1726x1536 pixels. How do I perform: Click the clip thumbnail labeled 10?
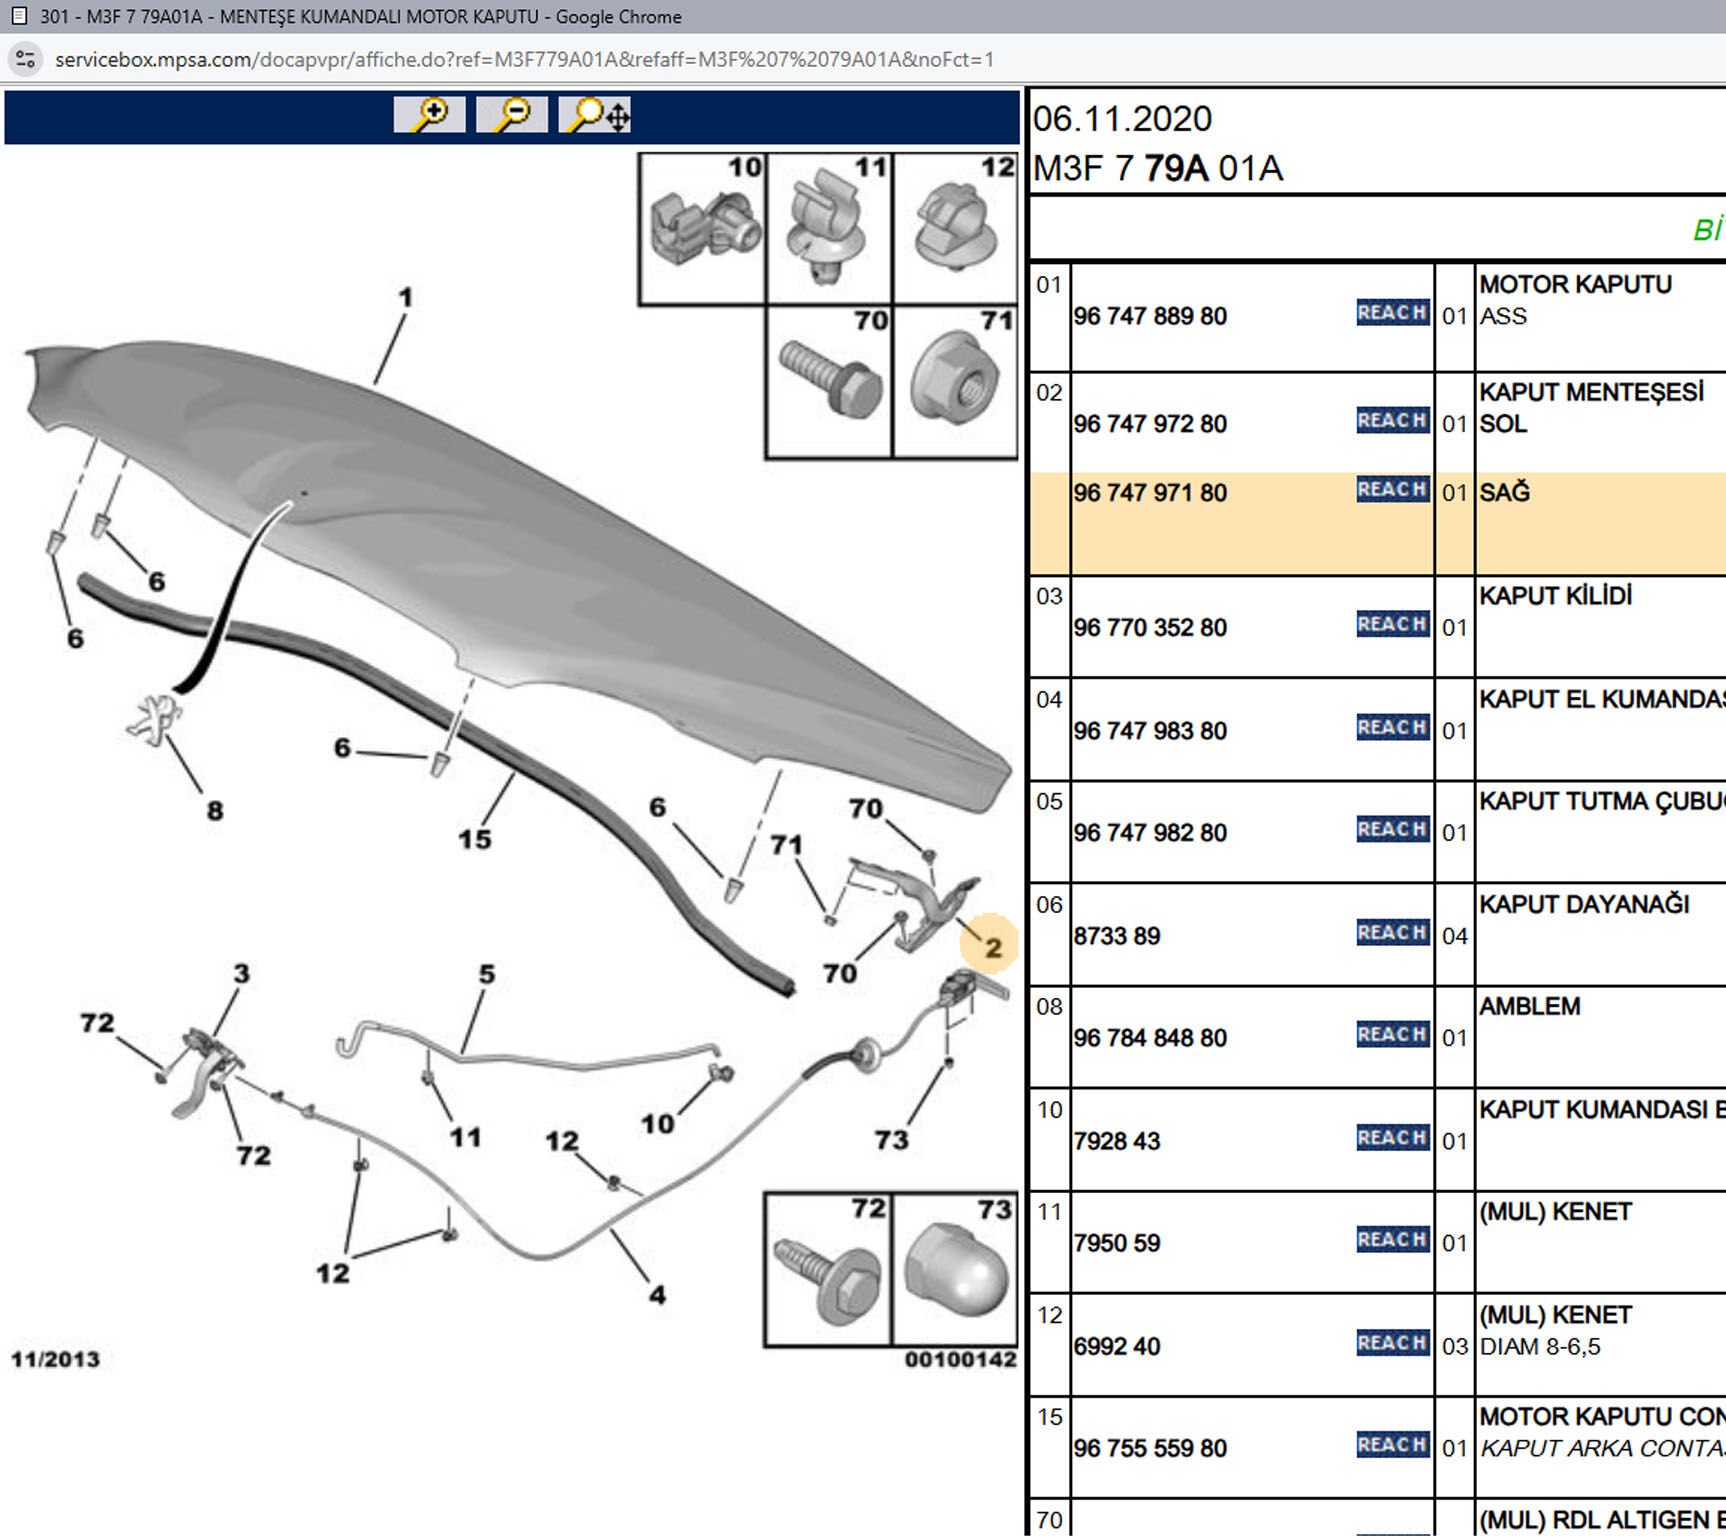[703, 230]
